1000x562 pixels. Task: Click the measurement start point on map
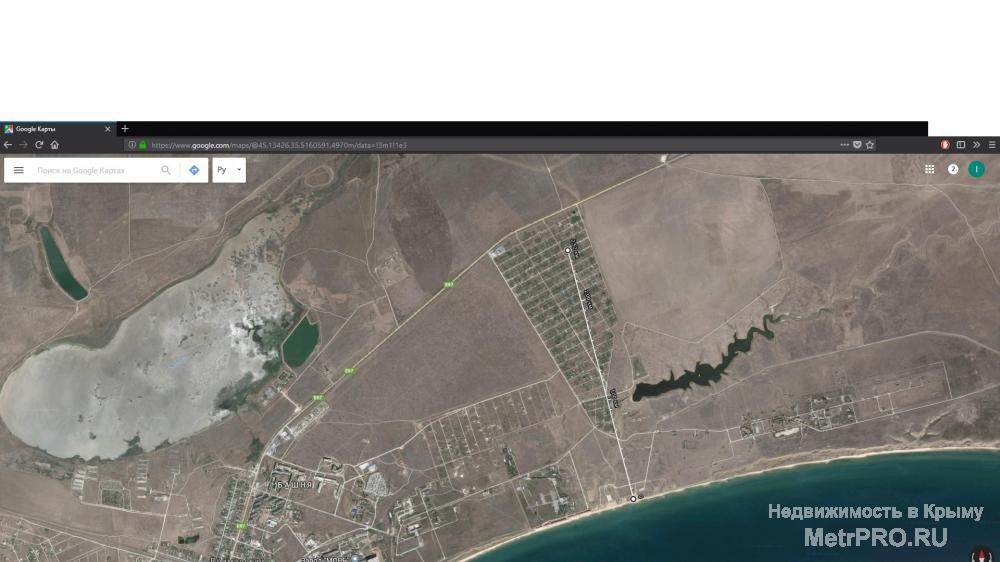click(x=568, y=251)
